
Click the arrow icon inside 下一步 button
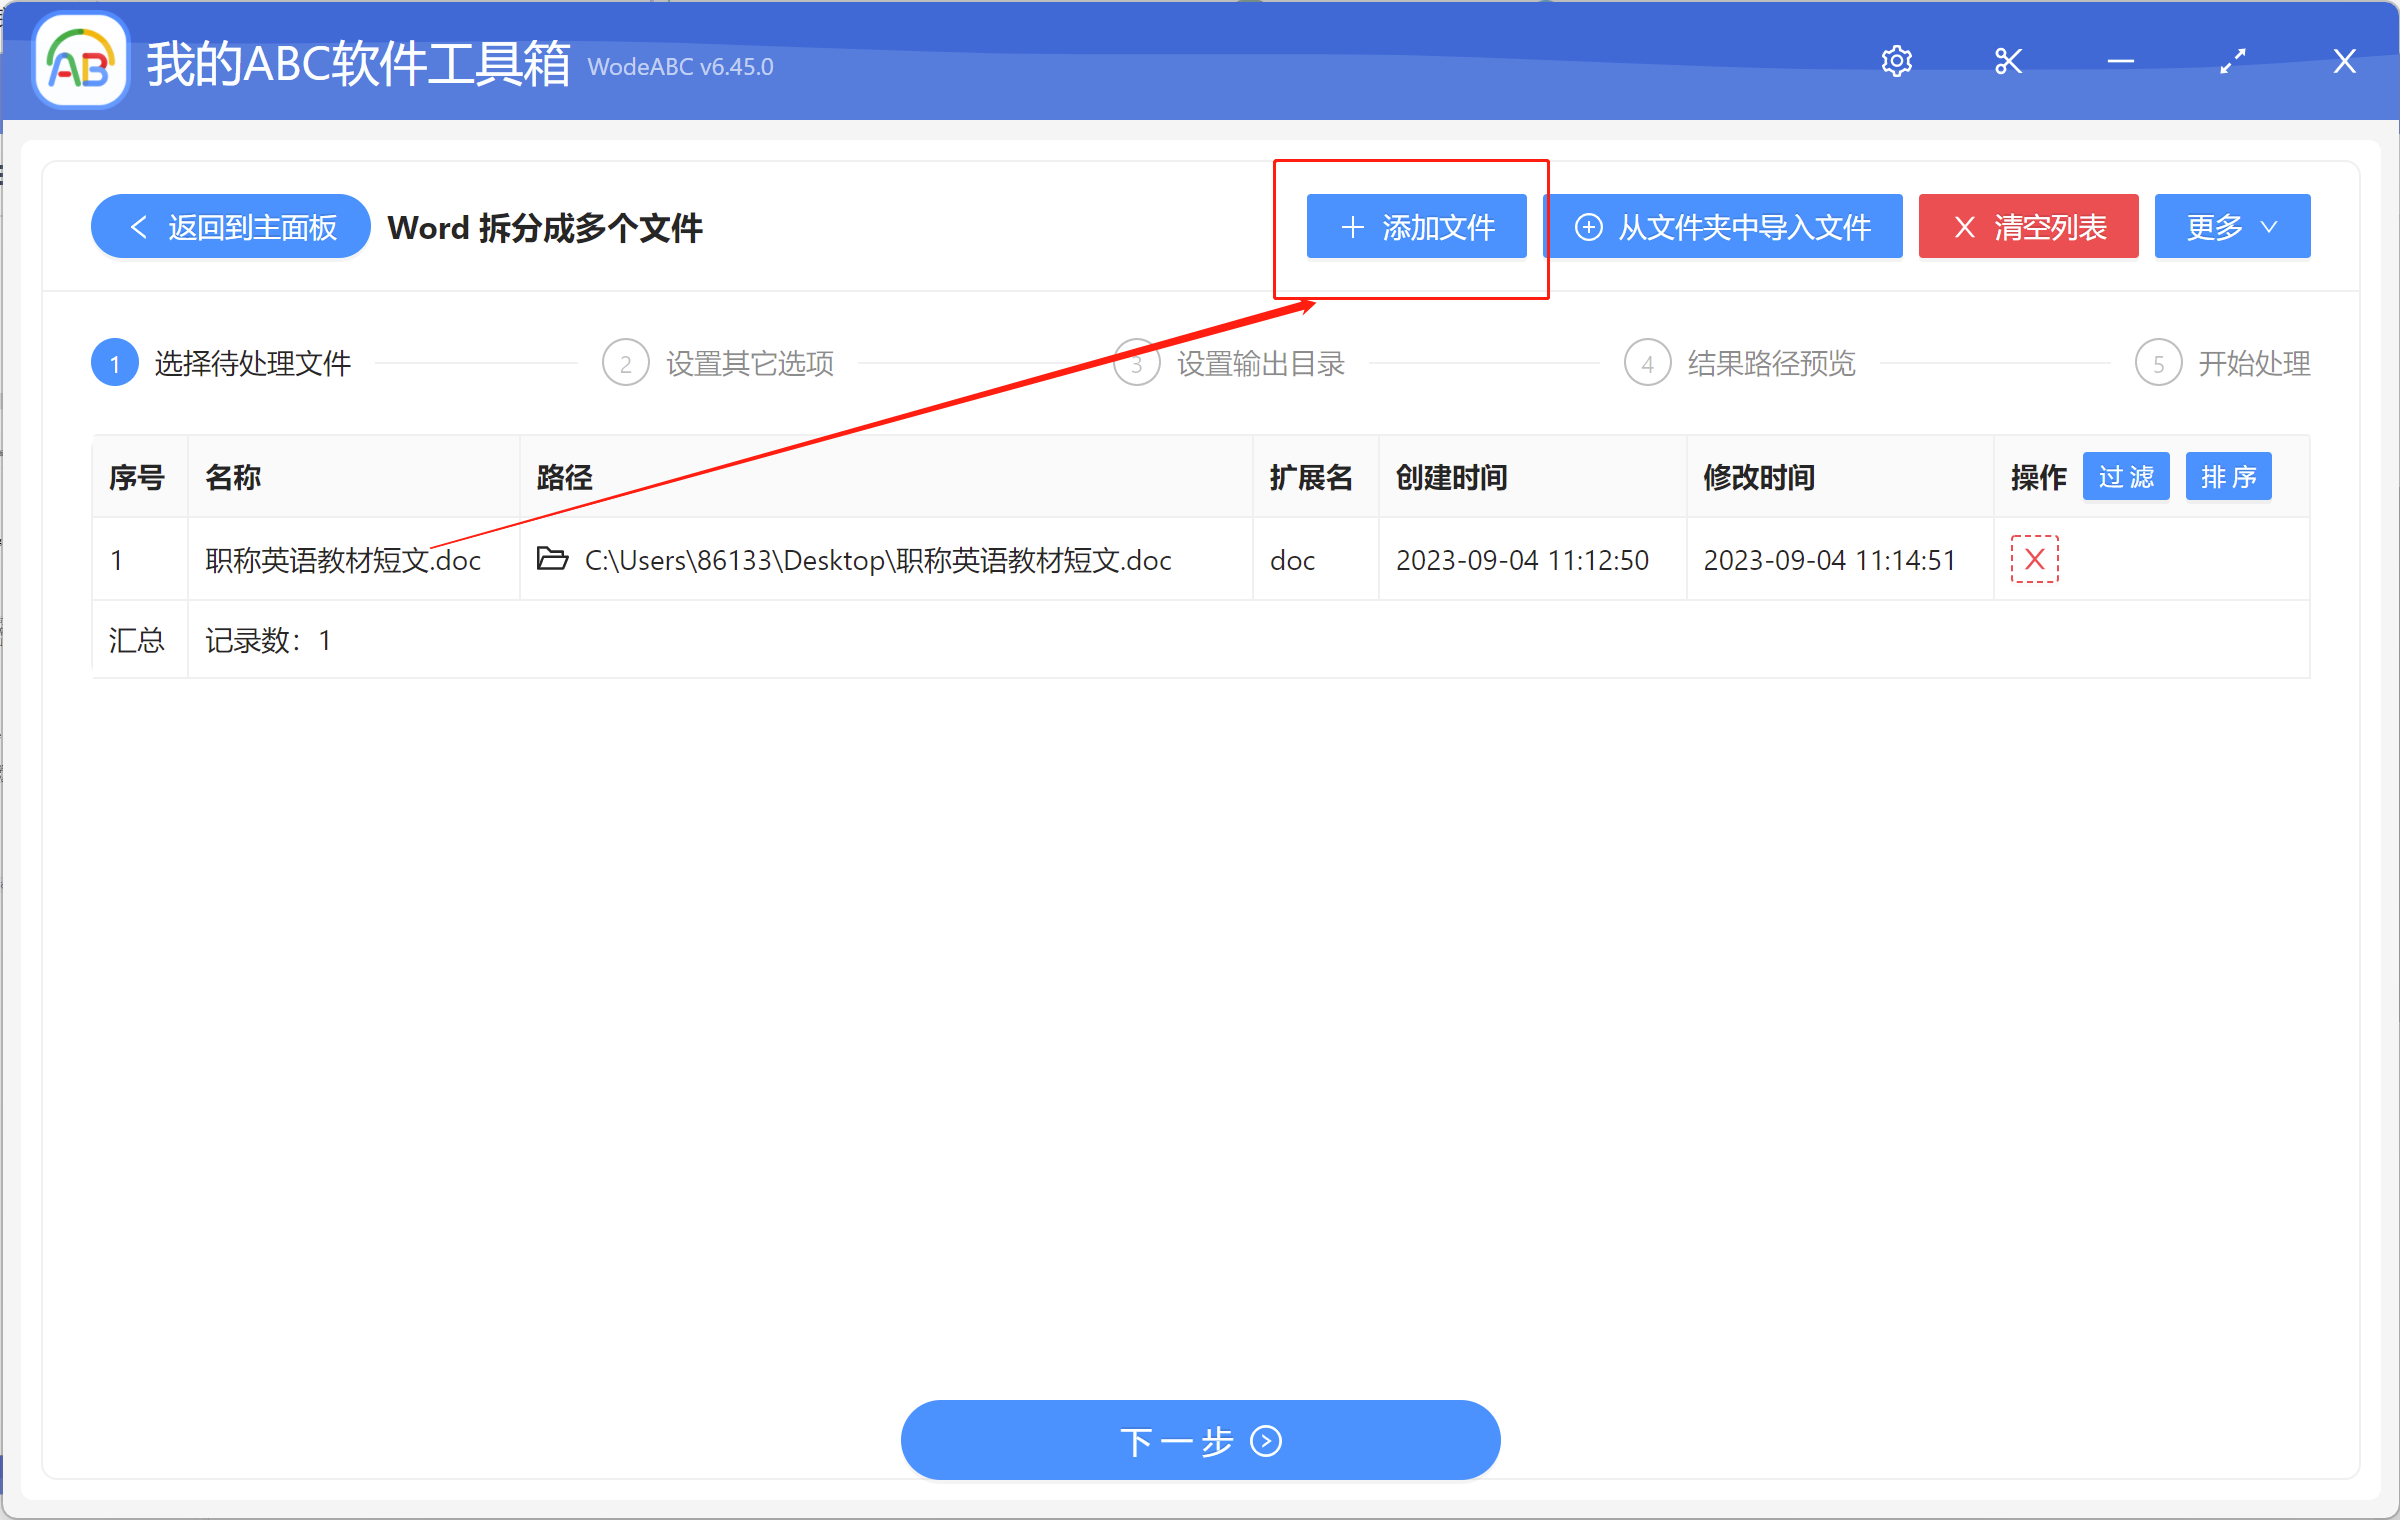(x=1266, y=1441)
